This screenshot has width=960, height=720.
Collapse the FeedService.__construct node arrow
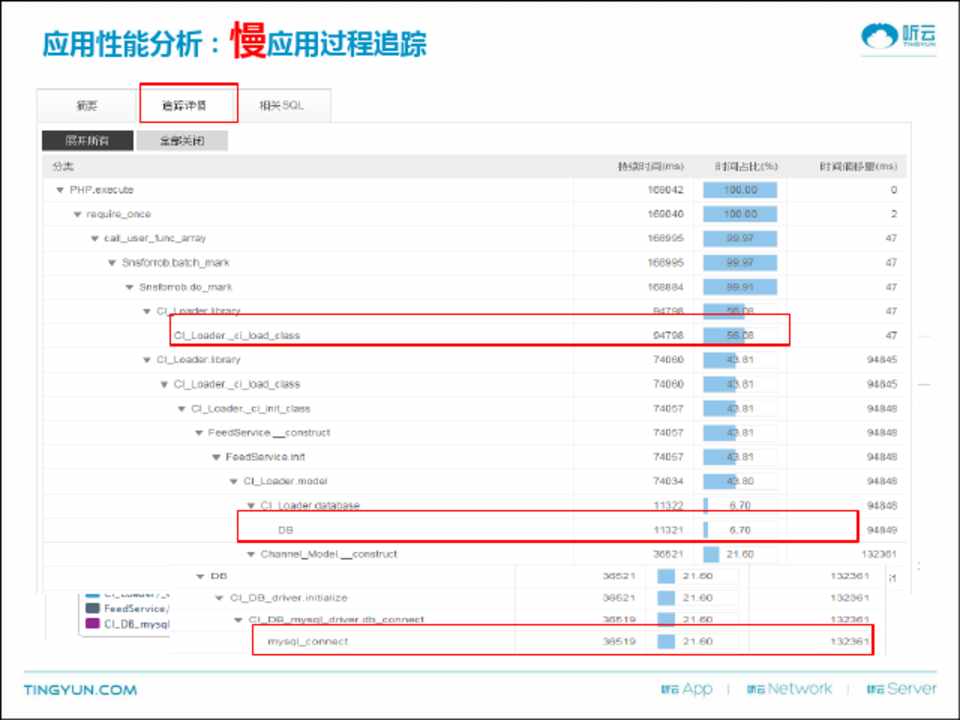click(198, 433)
